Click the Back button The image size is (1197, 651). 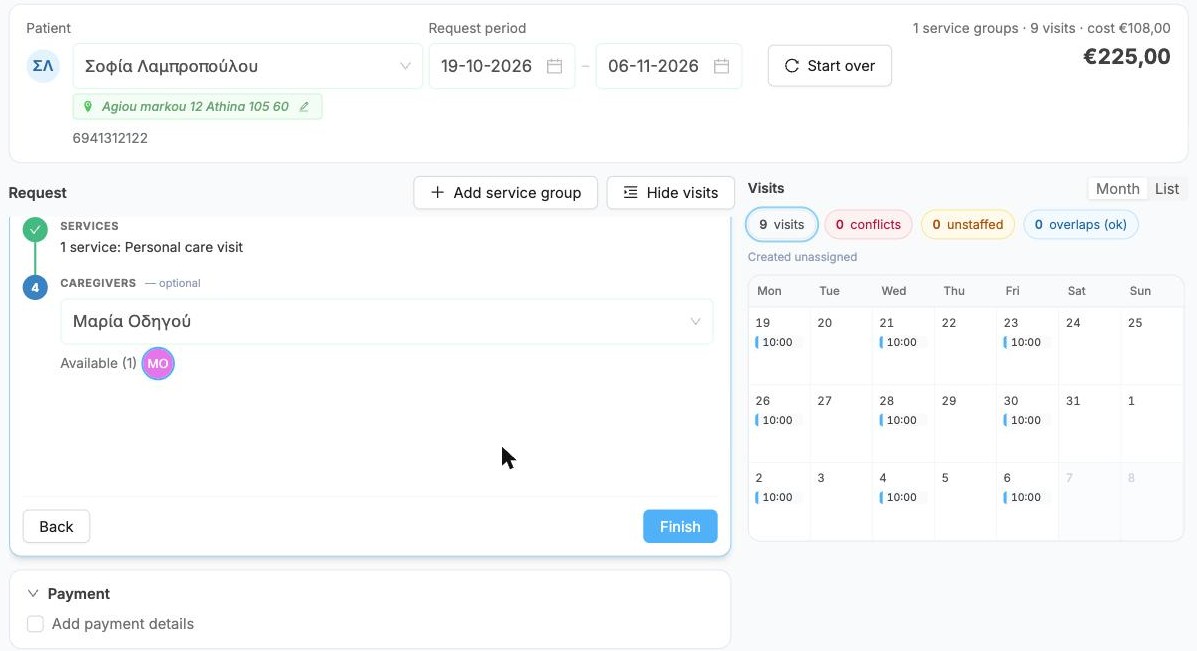click(56, 527)
